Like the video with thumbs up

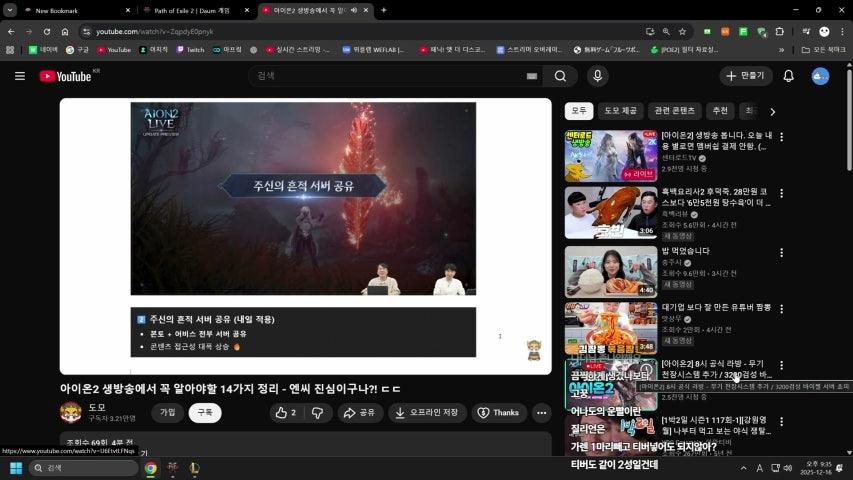click(x=286, y=412)
